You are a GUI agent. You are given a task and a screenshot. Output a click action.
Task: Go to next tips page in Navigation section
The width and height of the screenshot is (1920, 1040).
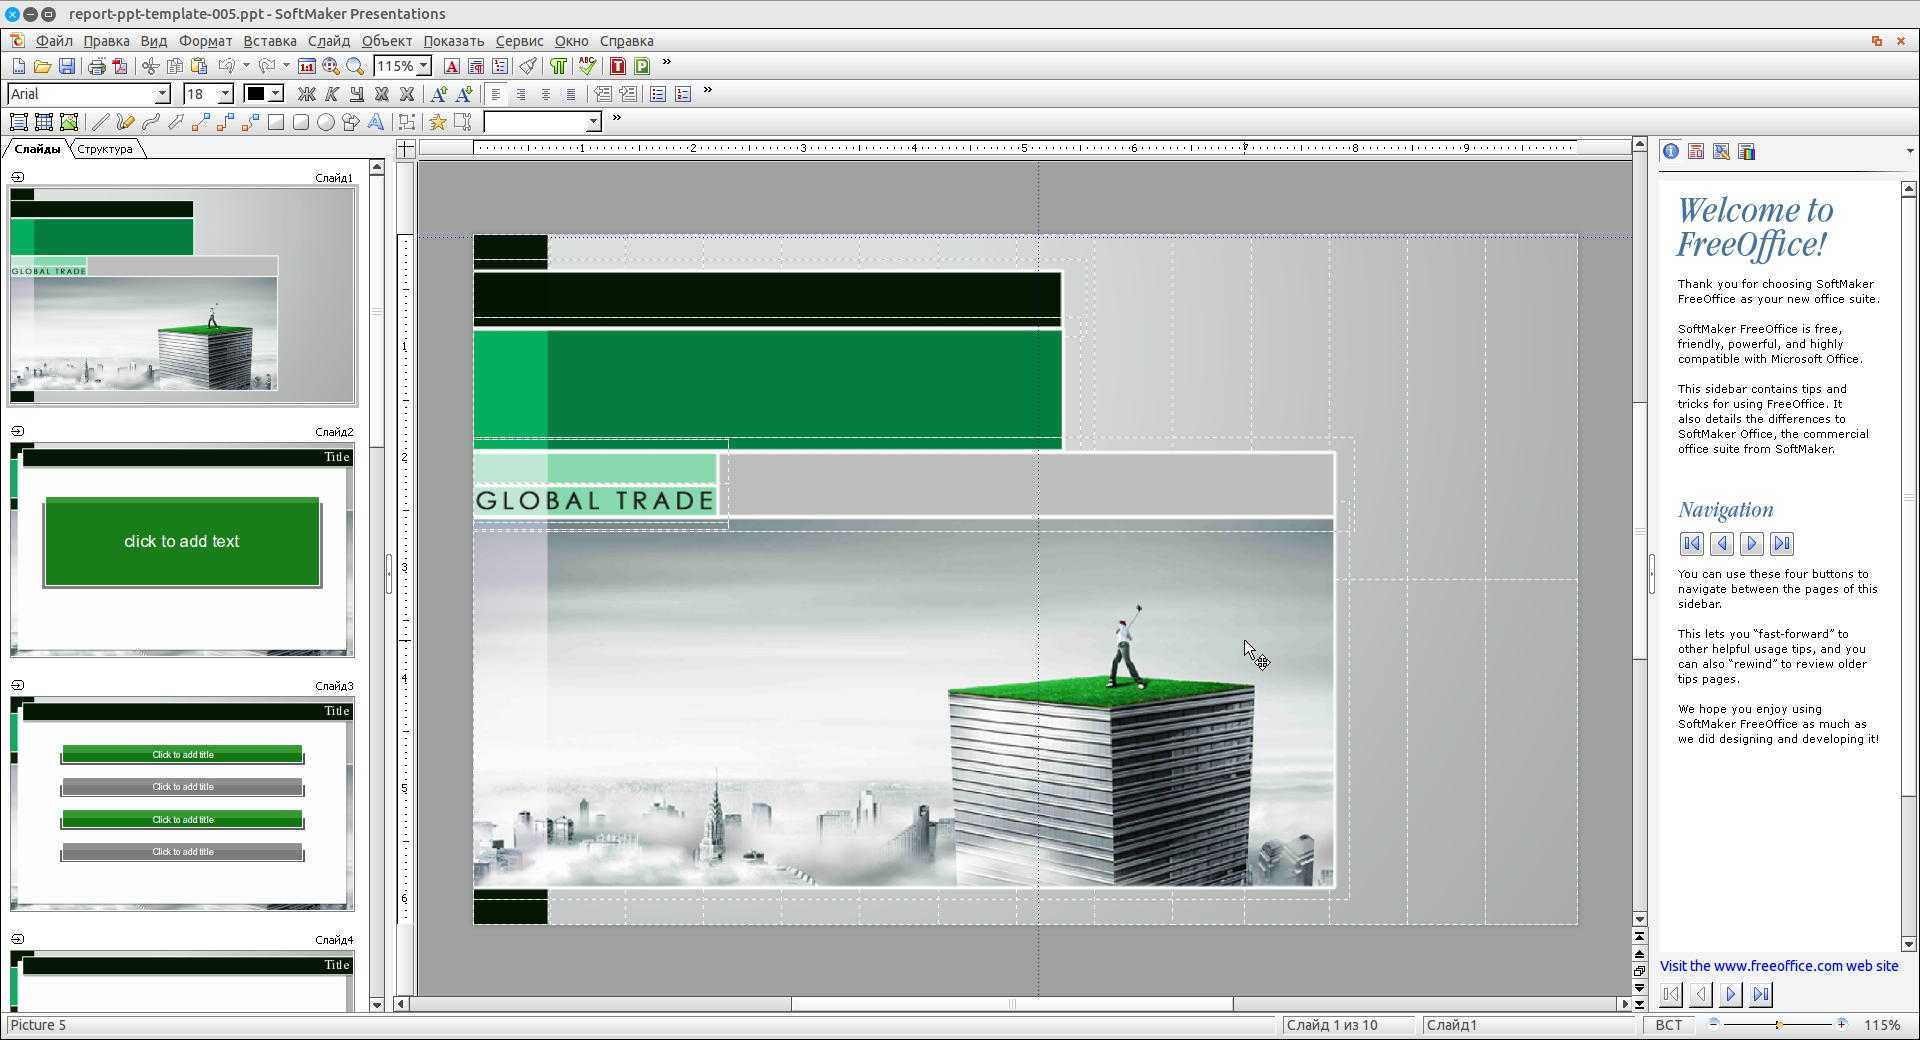(1751, 544)
